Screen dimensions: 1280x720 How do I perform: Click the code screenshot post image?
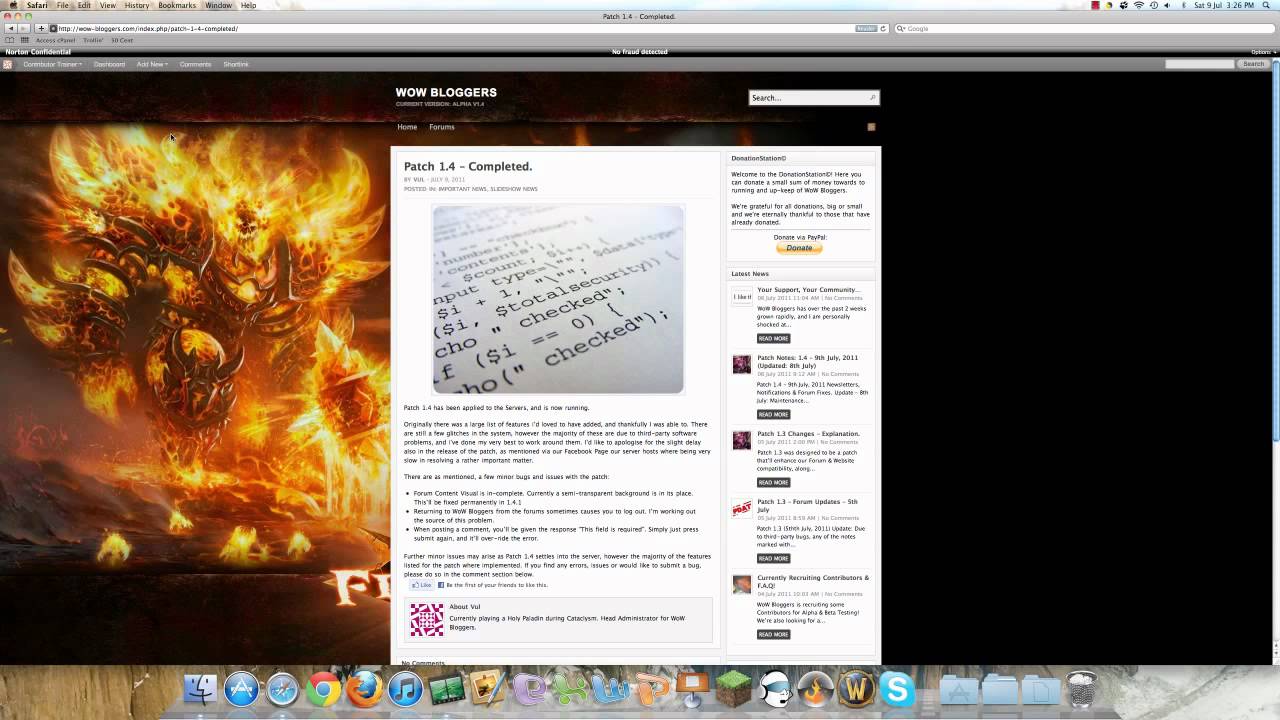point(558,299)
